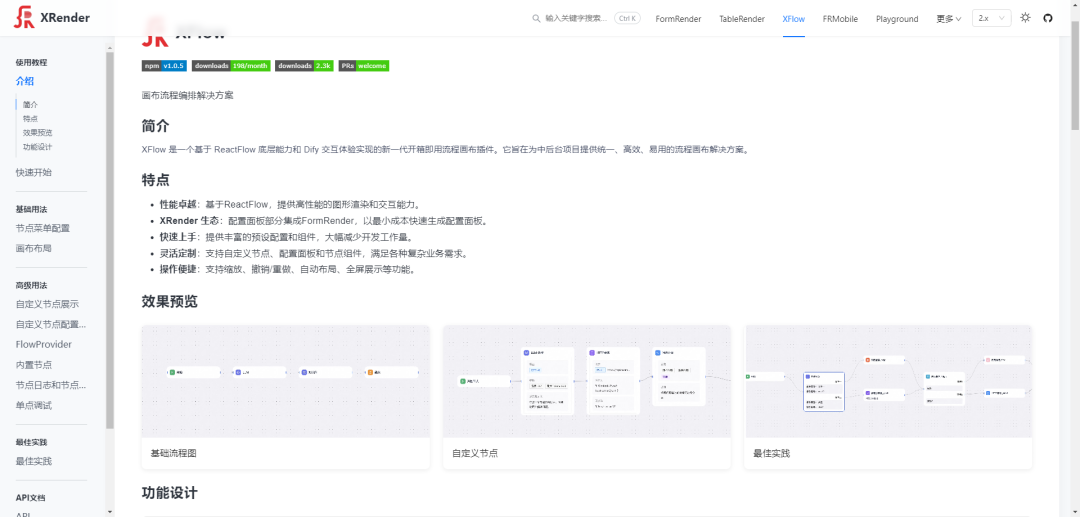The image size is (1080, 517).
Task: Click the 高级用法 sidebar section label
Action: [x=32, y=285]
